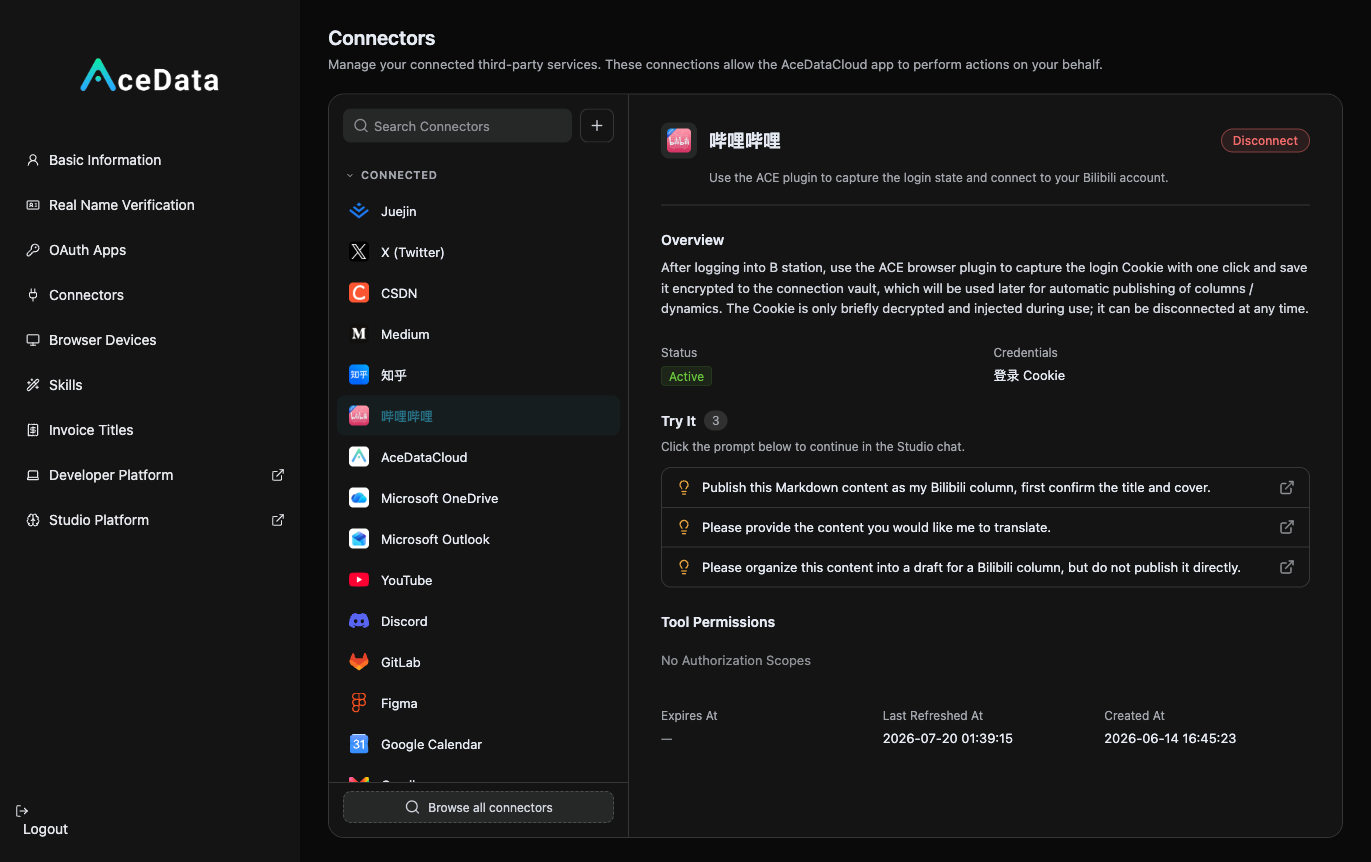Click the Connectors plug icon
Image resolution: width=1371 pixels, height=862 pixels.
click(x=33, y=295)
